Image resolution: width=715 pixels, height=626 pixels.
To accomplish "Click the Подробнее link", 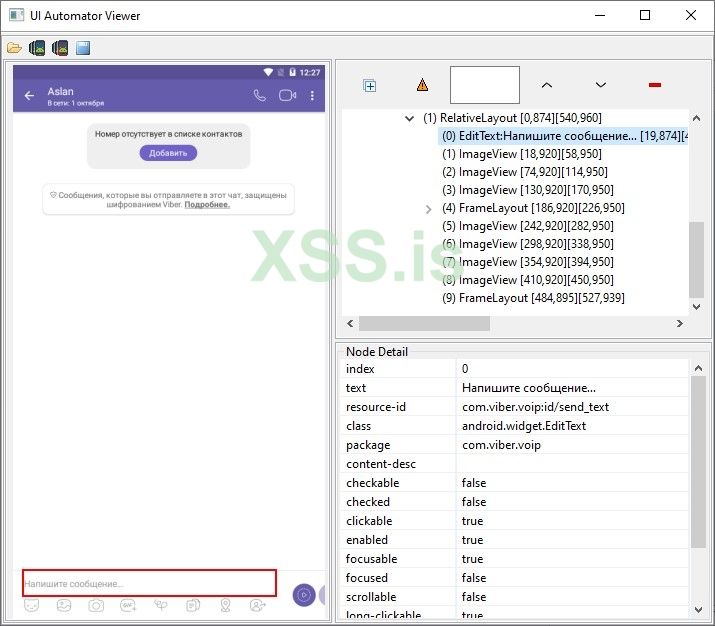I will point(207,205).
